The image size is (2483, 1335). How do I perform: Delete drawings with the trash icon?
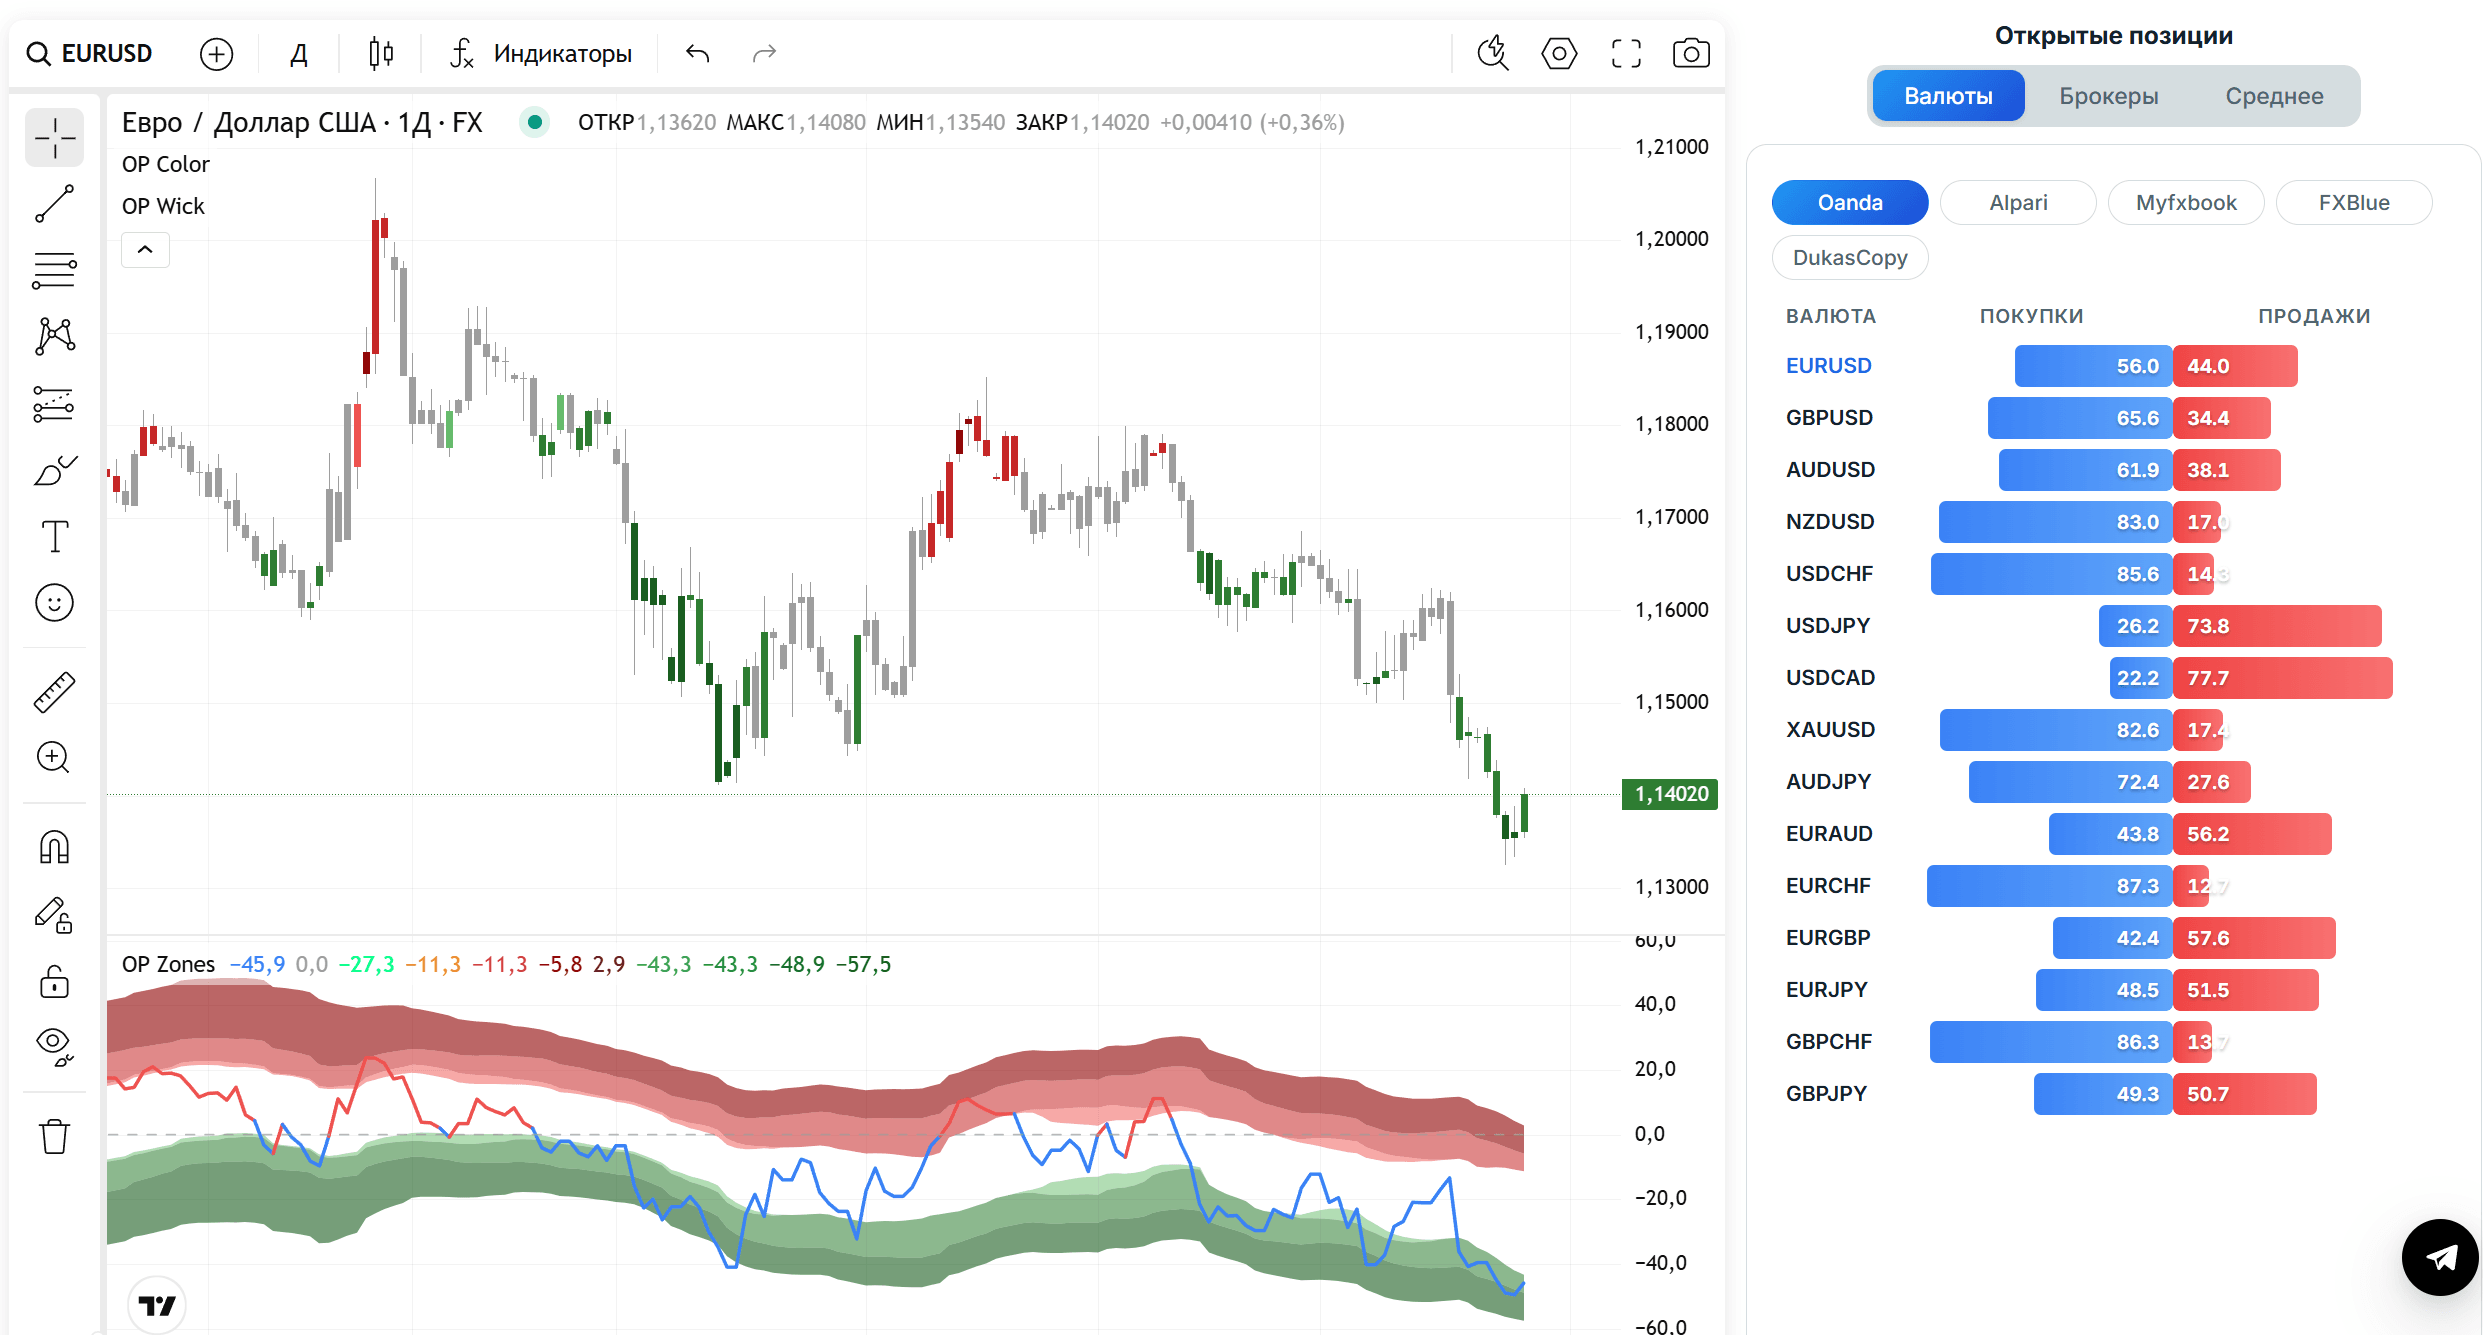tap(54, 1137)
